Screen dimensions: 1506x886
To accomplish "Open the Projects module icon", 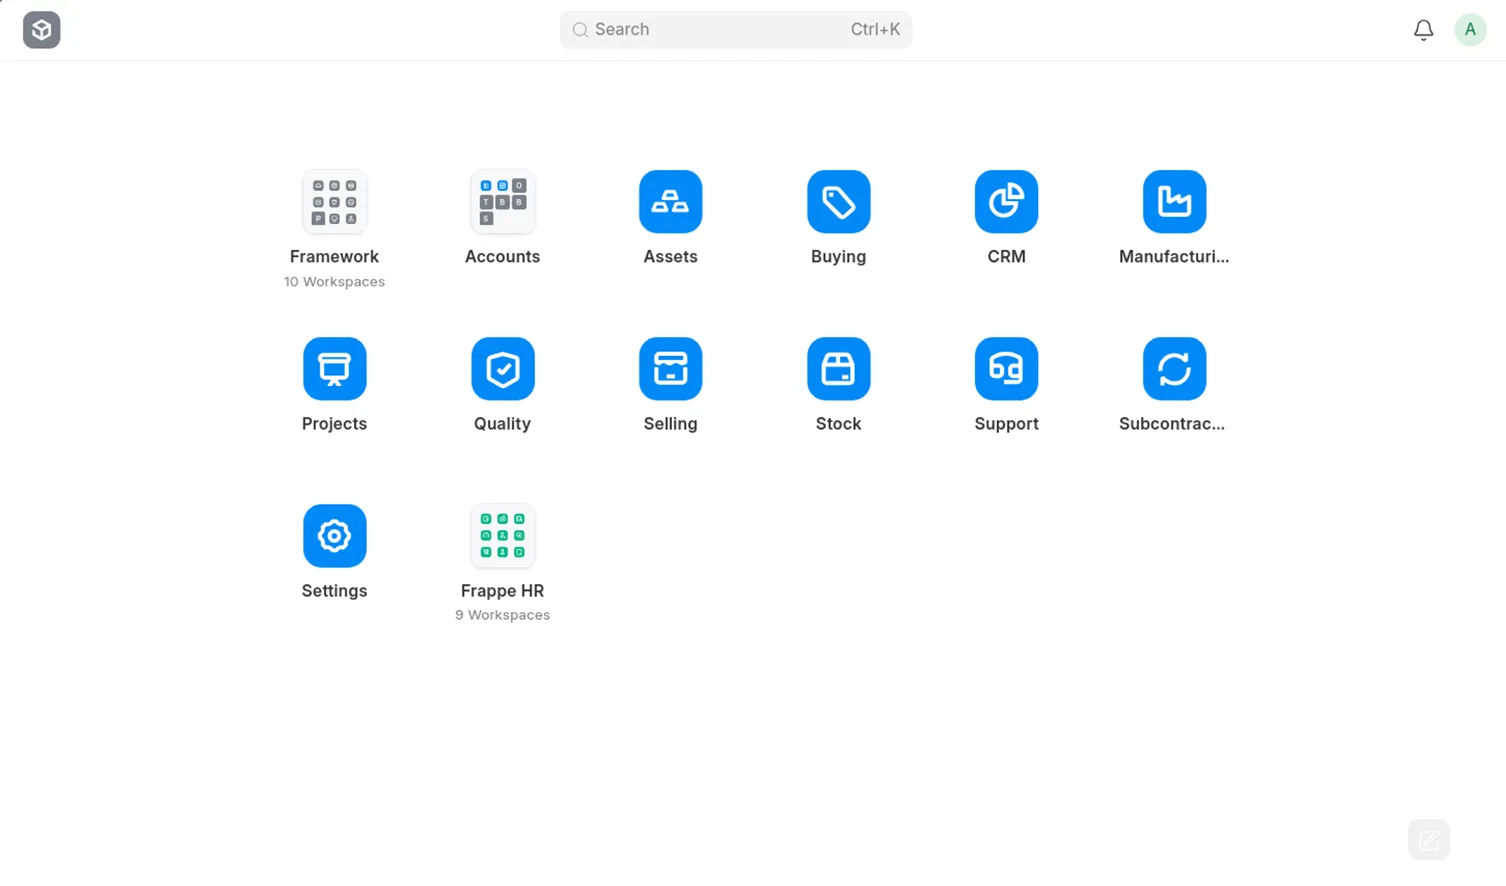I will tap(334, 369).
